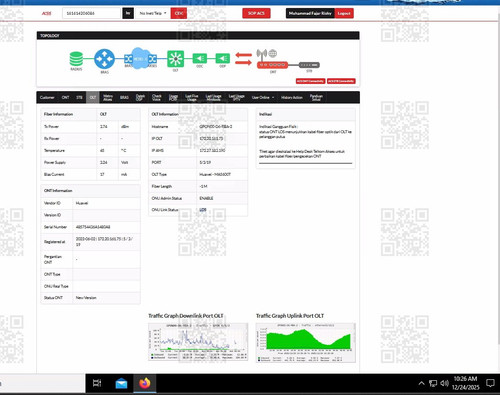Image resolution: width=500 pixels, height=395 pixels.
Task: Select the green OLT node icon
Action: pyautogui.click(x=175, y=59)
